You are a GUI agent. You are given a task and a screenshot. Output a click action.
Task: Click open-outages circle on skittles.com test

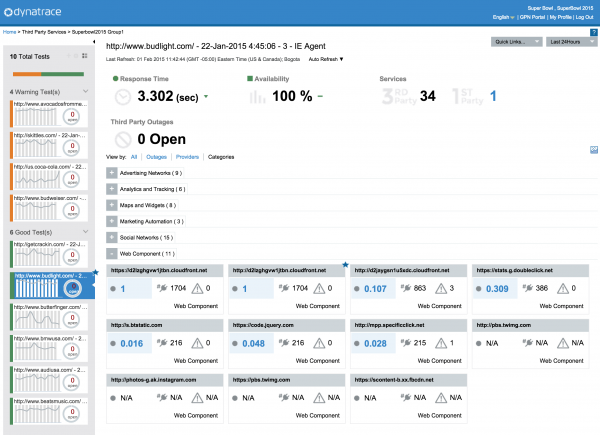click(72, 148)
